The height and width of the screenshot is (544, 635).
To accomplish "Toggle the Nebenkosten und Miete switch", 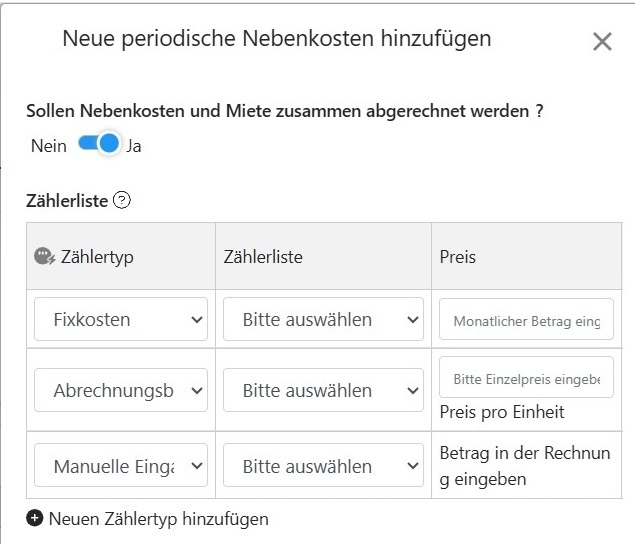I will pyautogui.click(x=99, y=145).
